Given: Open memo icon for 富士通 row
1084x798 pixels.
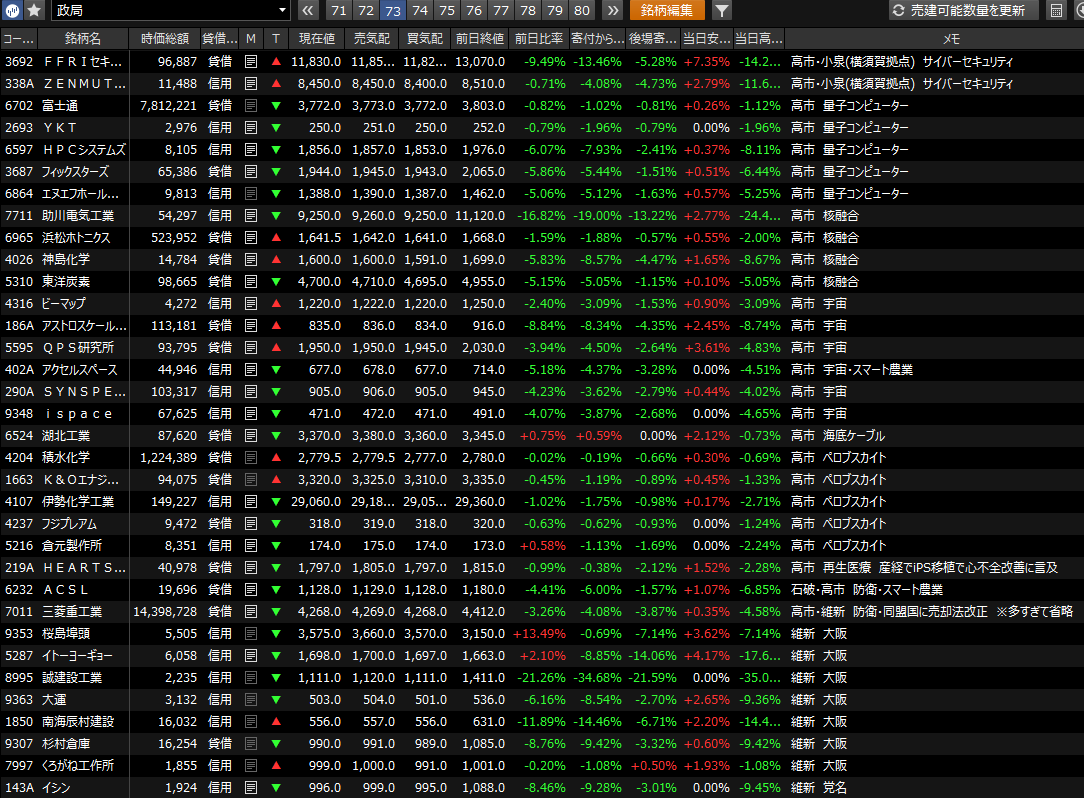Looking at the screenshot, I should 251,105.
